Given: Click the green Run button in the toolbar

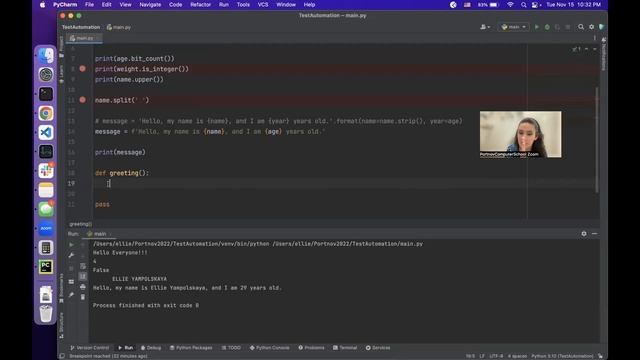Looking at the screenshot, I should point(537,27).
